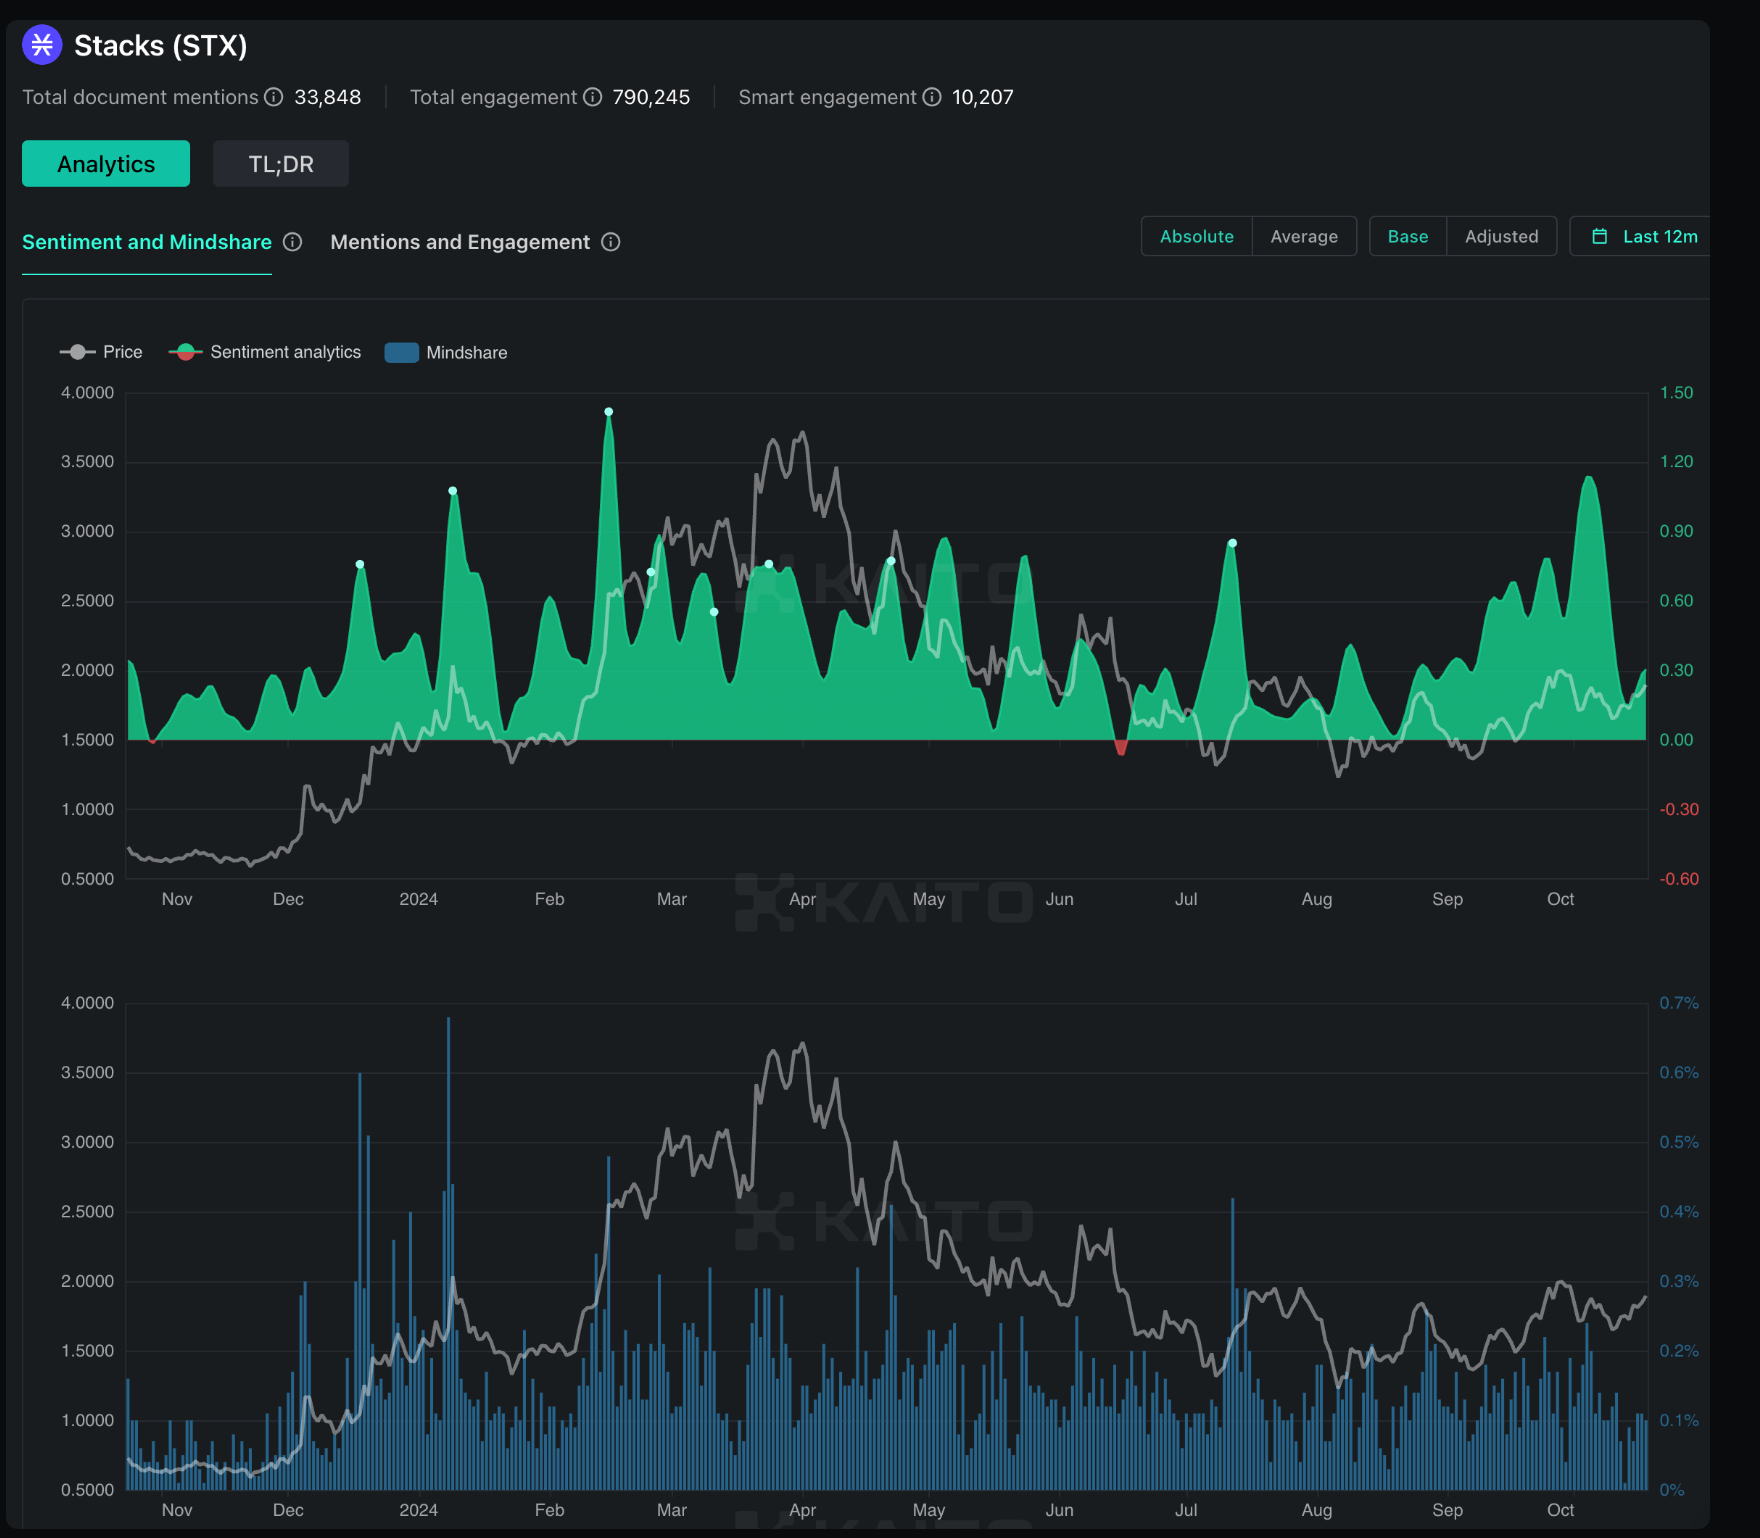Click the Oct label on lower chart axis
Viewport: 1760px width, 1538px height.
[1560, 1510]
